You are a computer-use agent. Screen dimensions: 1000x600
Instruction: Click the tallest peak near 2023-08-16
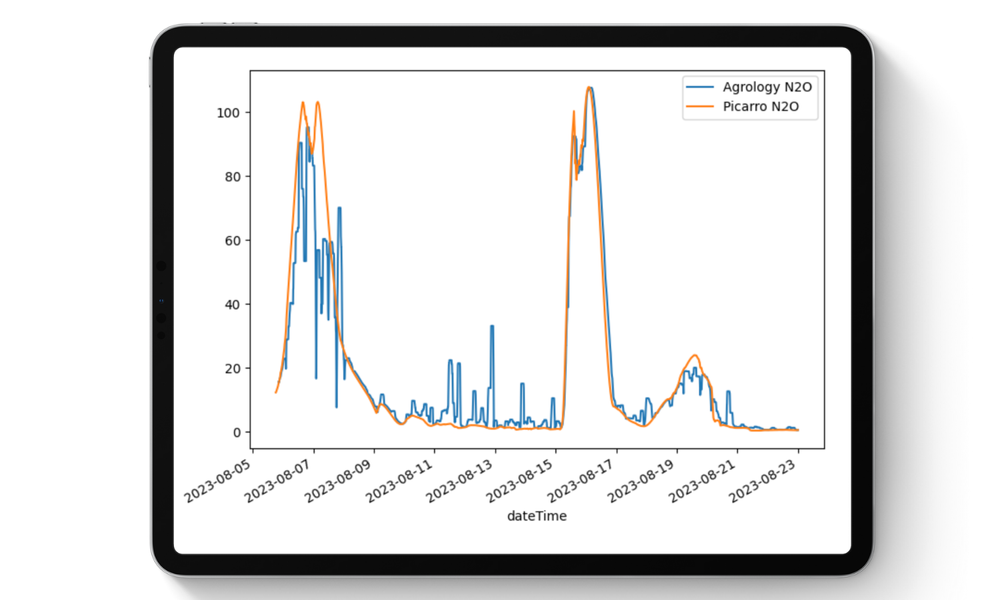pyautogui.click(x=590, y=88)
